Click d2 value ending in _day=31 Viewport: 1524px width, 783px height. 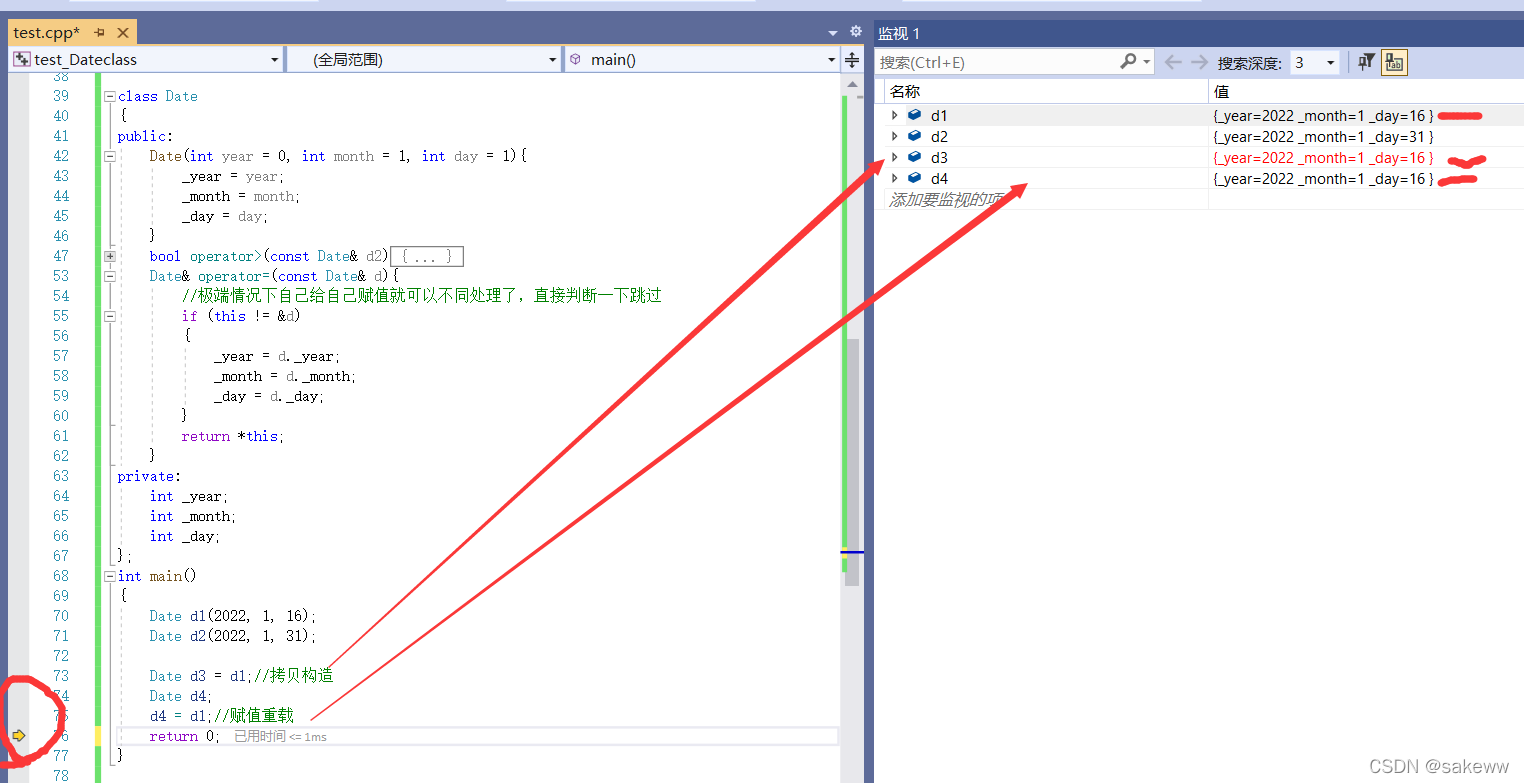pos(1323,137)
